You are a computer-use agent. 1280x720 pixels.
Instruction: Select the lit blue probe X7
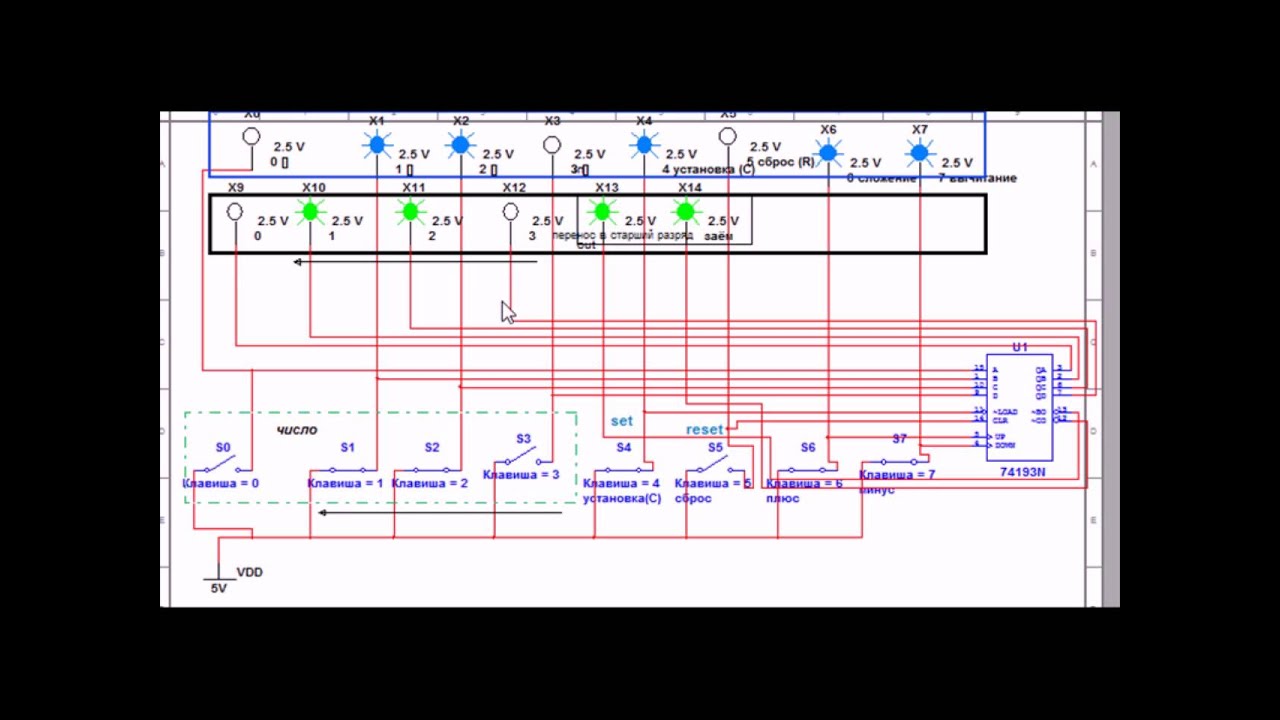[x=919, y=154]
